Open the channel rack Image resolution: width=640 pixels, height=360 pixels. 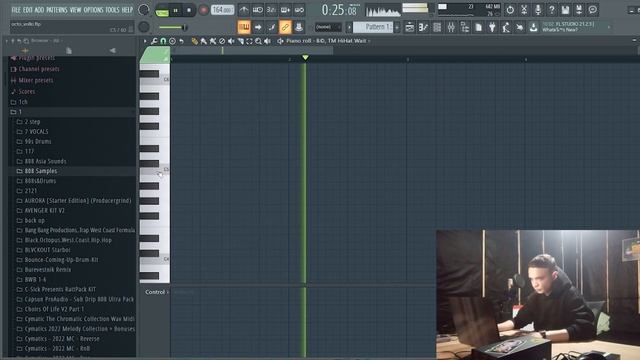(x=437, y=27)
